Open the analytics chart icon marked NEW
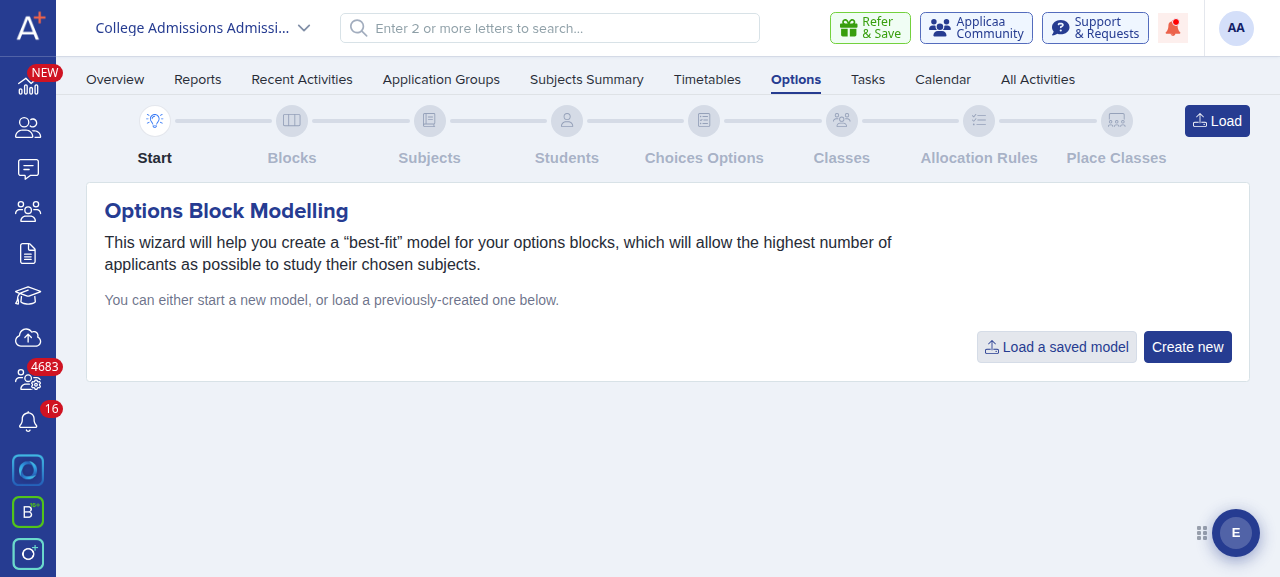This screenshot has height=577, width=1280. 28,86
